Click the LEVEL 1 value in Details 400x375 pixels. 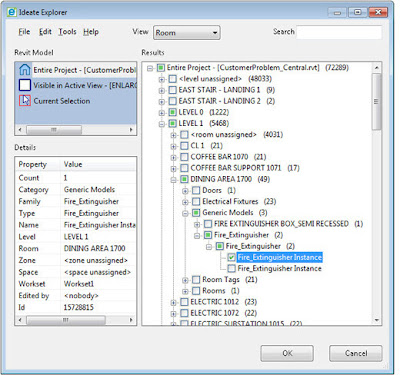76,237
